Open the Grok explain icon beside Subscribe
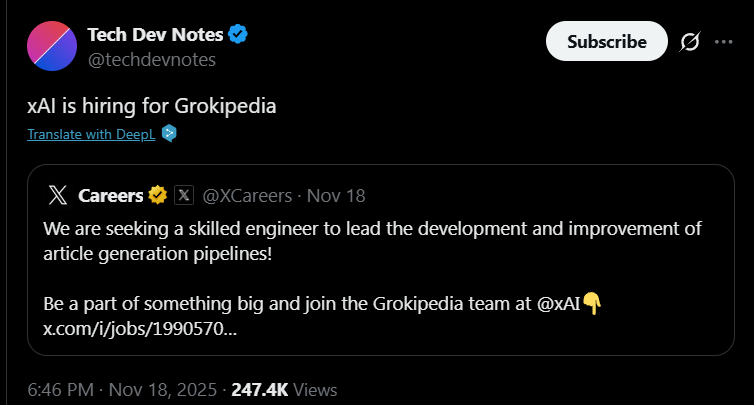The width and height of the screenshot is (754, 405). pos(689,42)
